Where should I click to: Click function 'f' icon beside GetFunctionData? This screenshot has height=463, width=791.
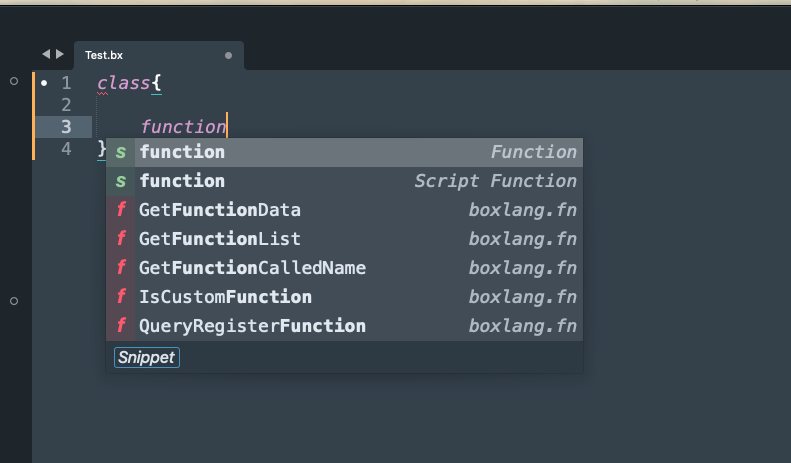(121, 210)
